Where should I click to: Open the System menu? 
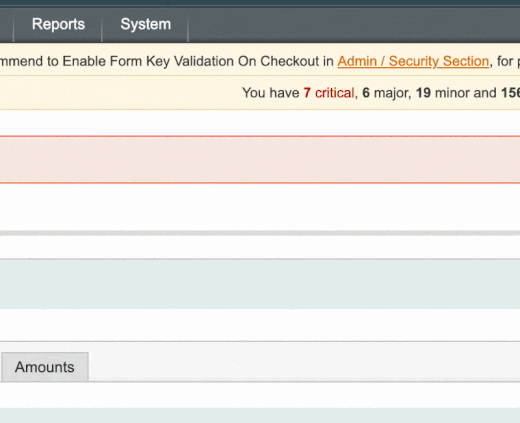[x=145, y=24]
